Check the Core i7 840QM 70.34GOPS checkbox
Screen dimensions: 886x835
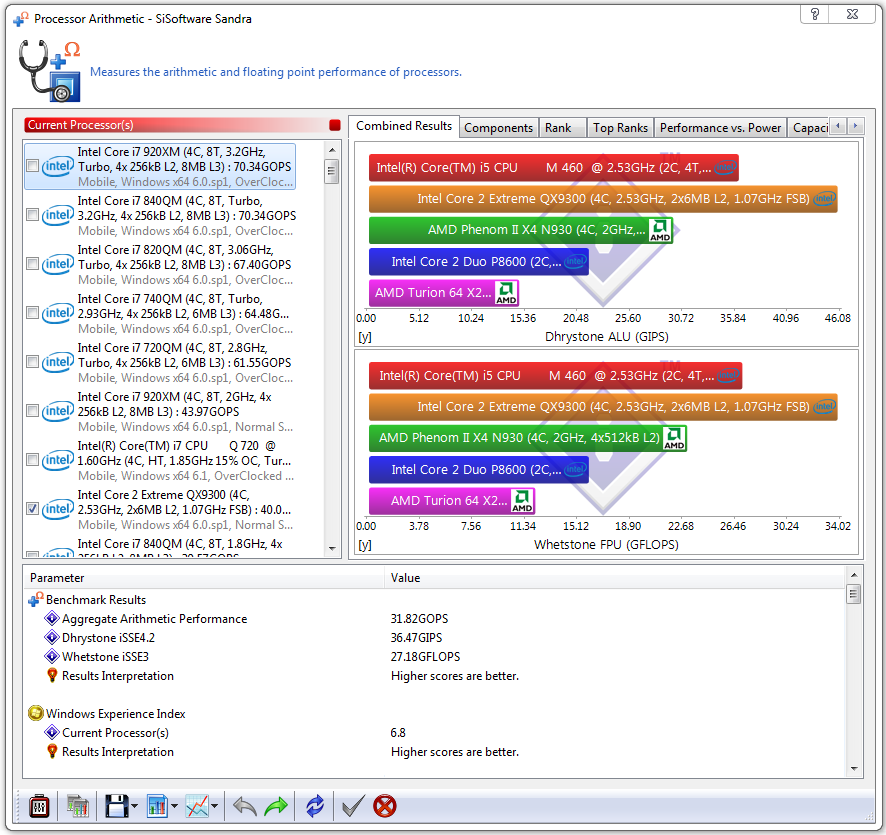tap(33, 215)
